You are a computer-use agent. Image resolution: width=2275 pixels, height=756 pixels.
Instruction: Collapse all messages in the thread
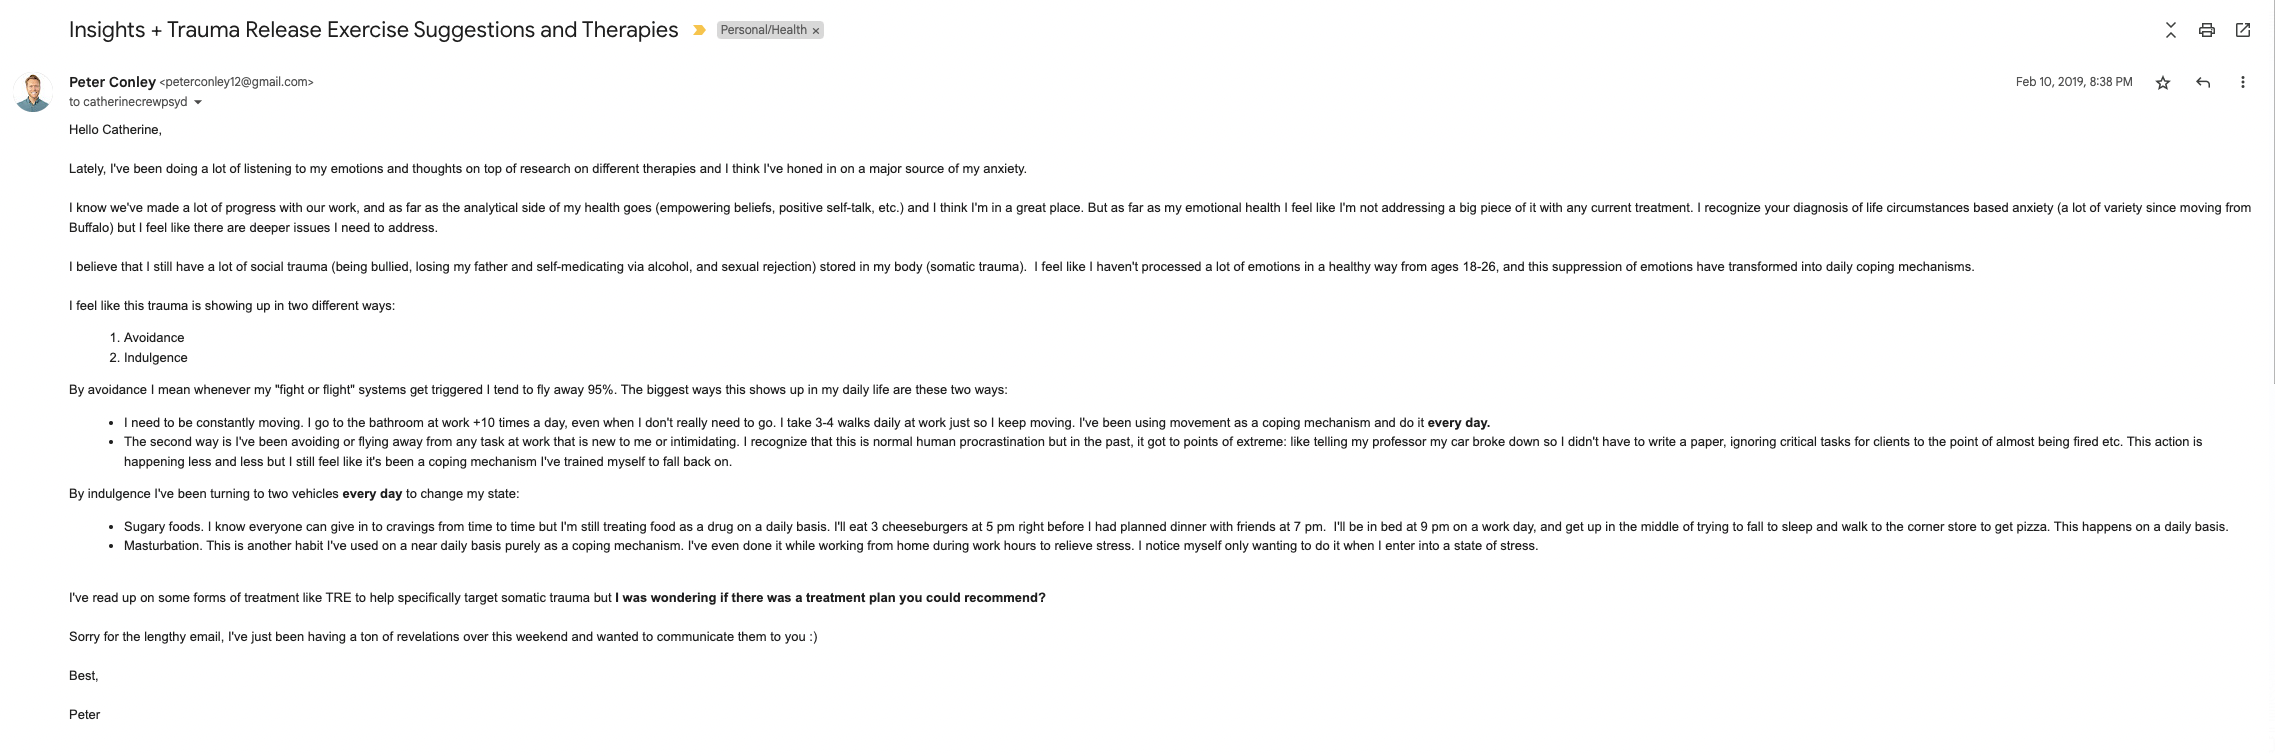(2170, 30)
